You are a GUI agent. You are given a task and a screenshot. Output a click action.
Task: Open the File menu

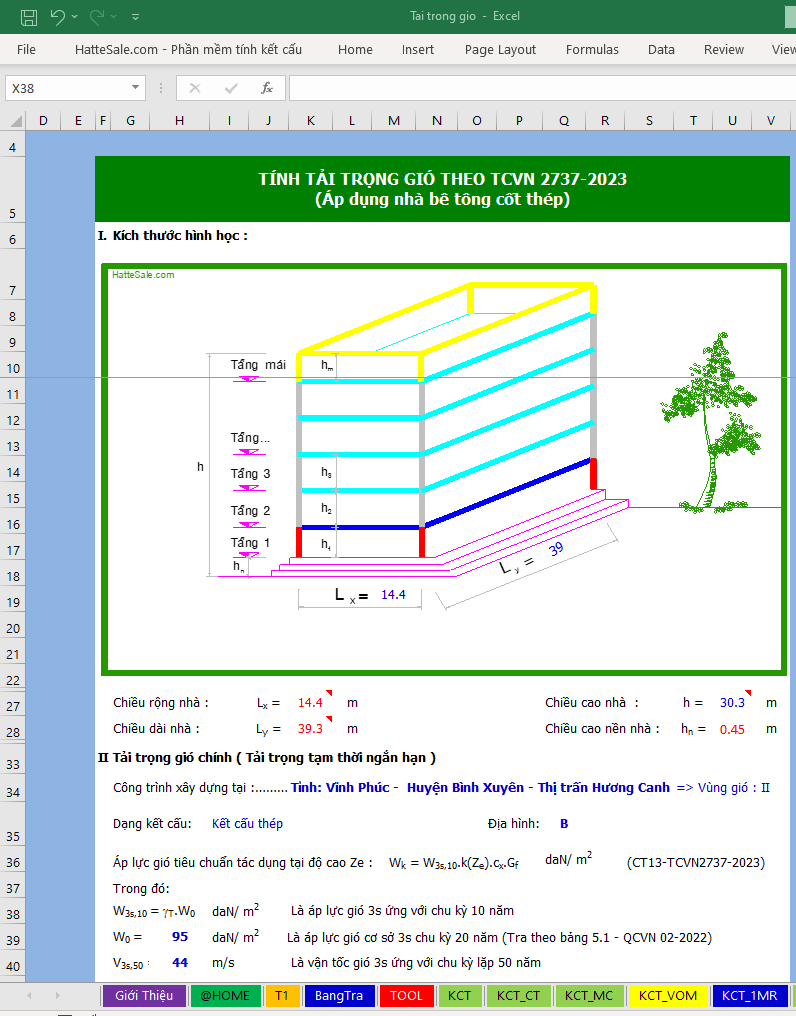26,49
